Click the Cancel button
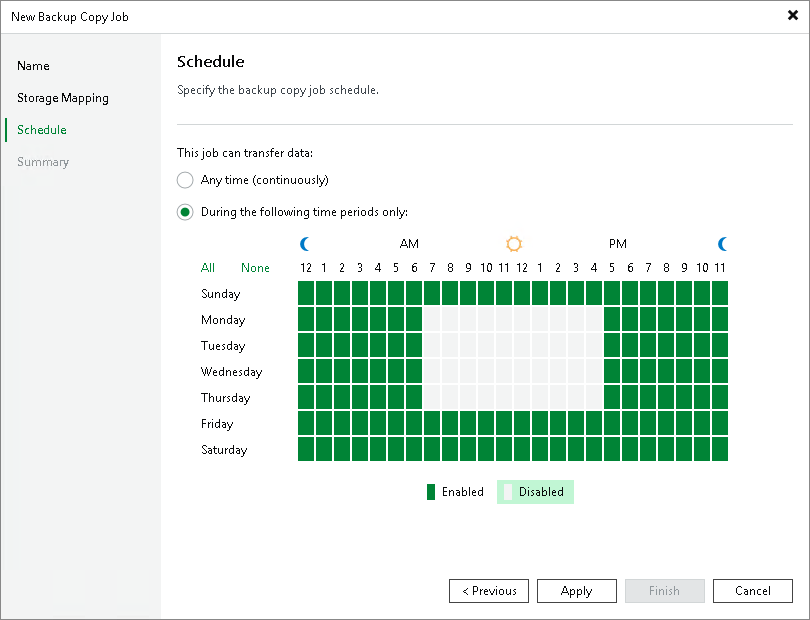The width and height of the screenshot is (810, 620). click(x=753, y=591)
